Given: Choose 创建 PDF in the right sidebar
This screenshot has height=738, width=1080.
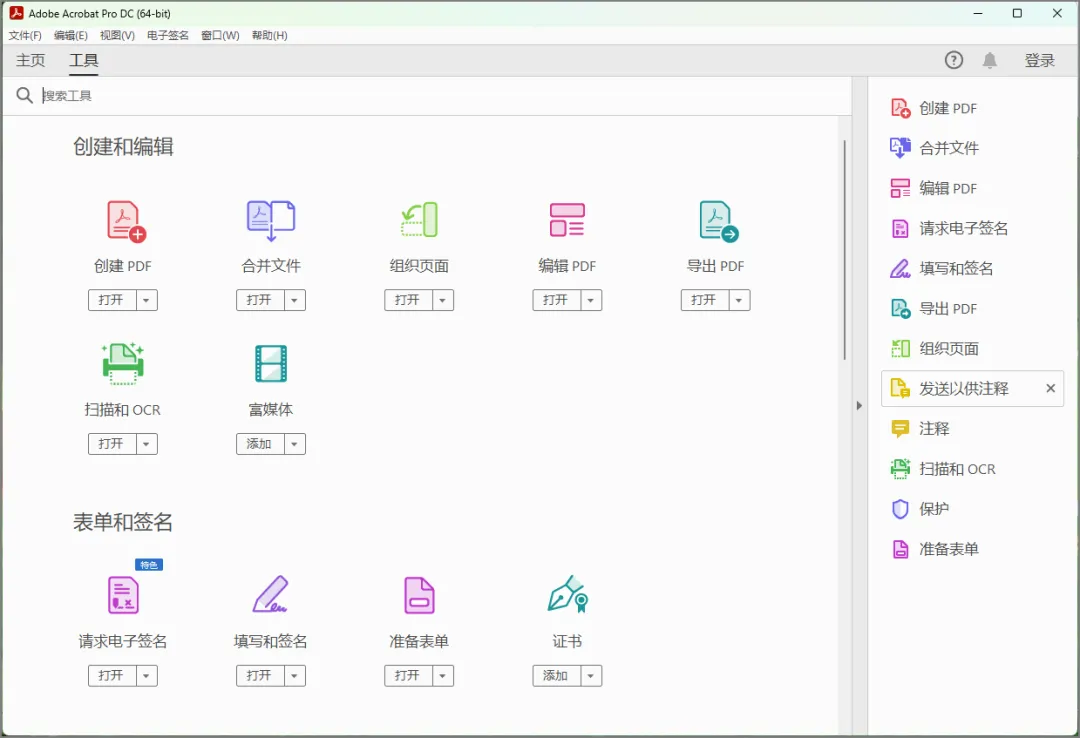Looking at the screenshot, I should coord(972,108).
